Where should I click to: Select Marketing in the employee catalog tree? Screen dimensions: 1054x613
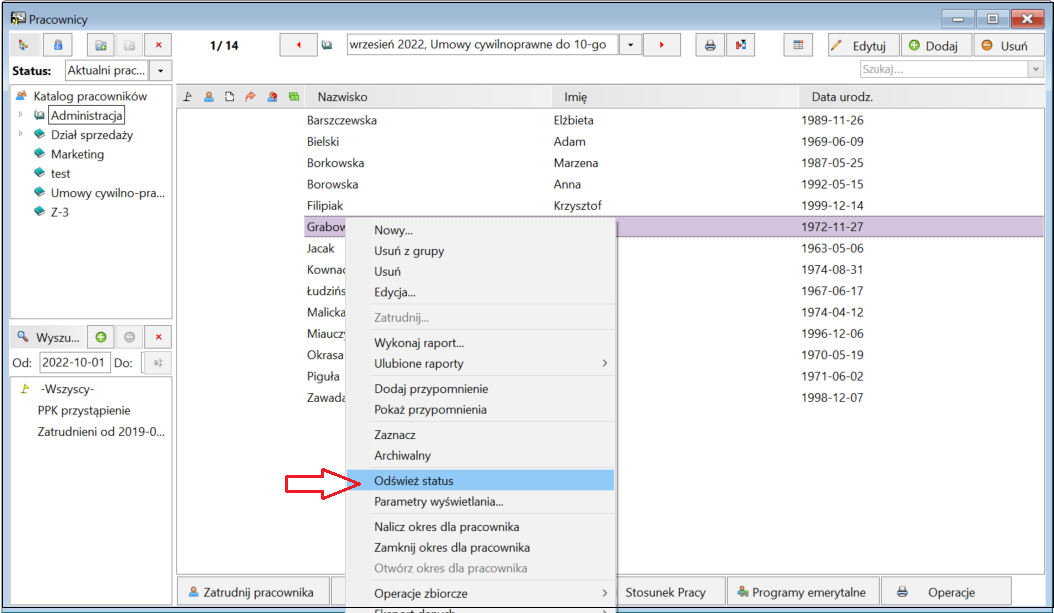(77, 154)
